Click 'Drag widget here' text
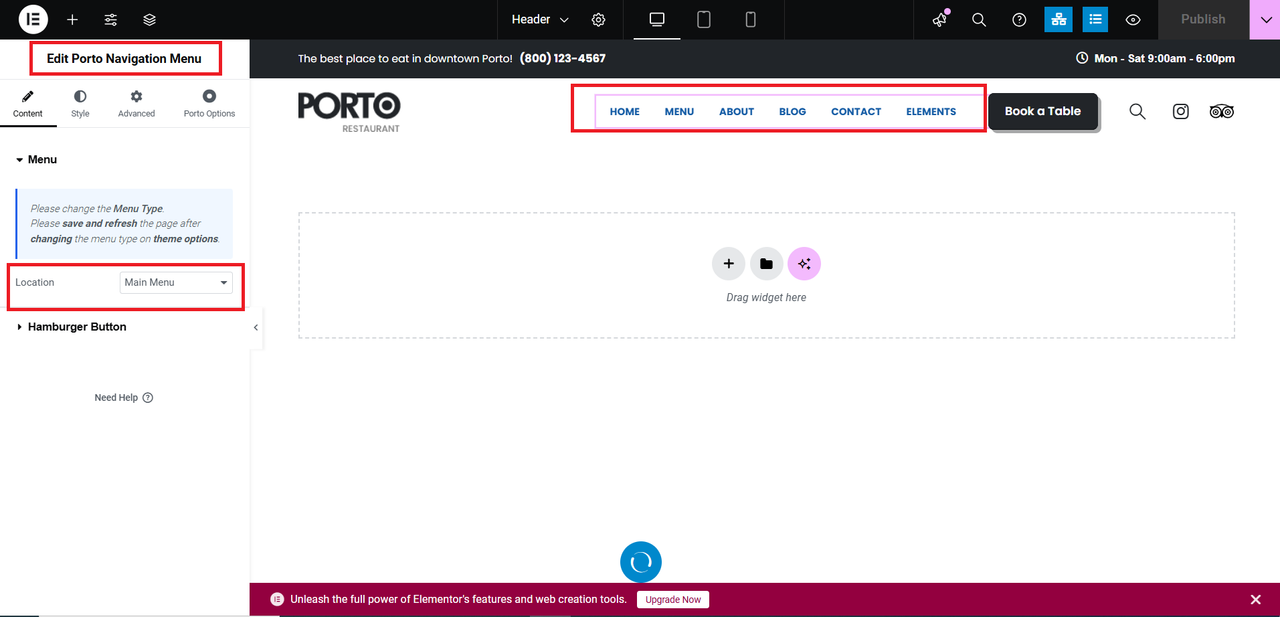The image size is (1280, 617). click(x=766, y=298)
